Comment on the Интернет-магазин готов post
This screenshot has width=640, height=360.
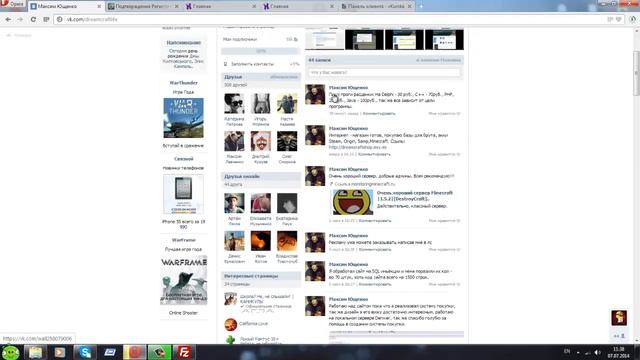point(374,154)
